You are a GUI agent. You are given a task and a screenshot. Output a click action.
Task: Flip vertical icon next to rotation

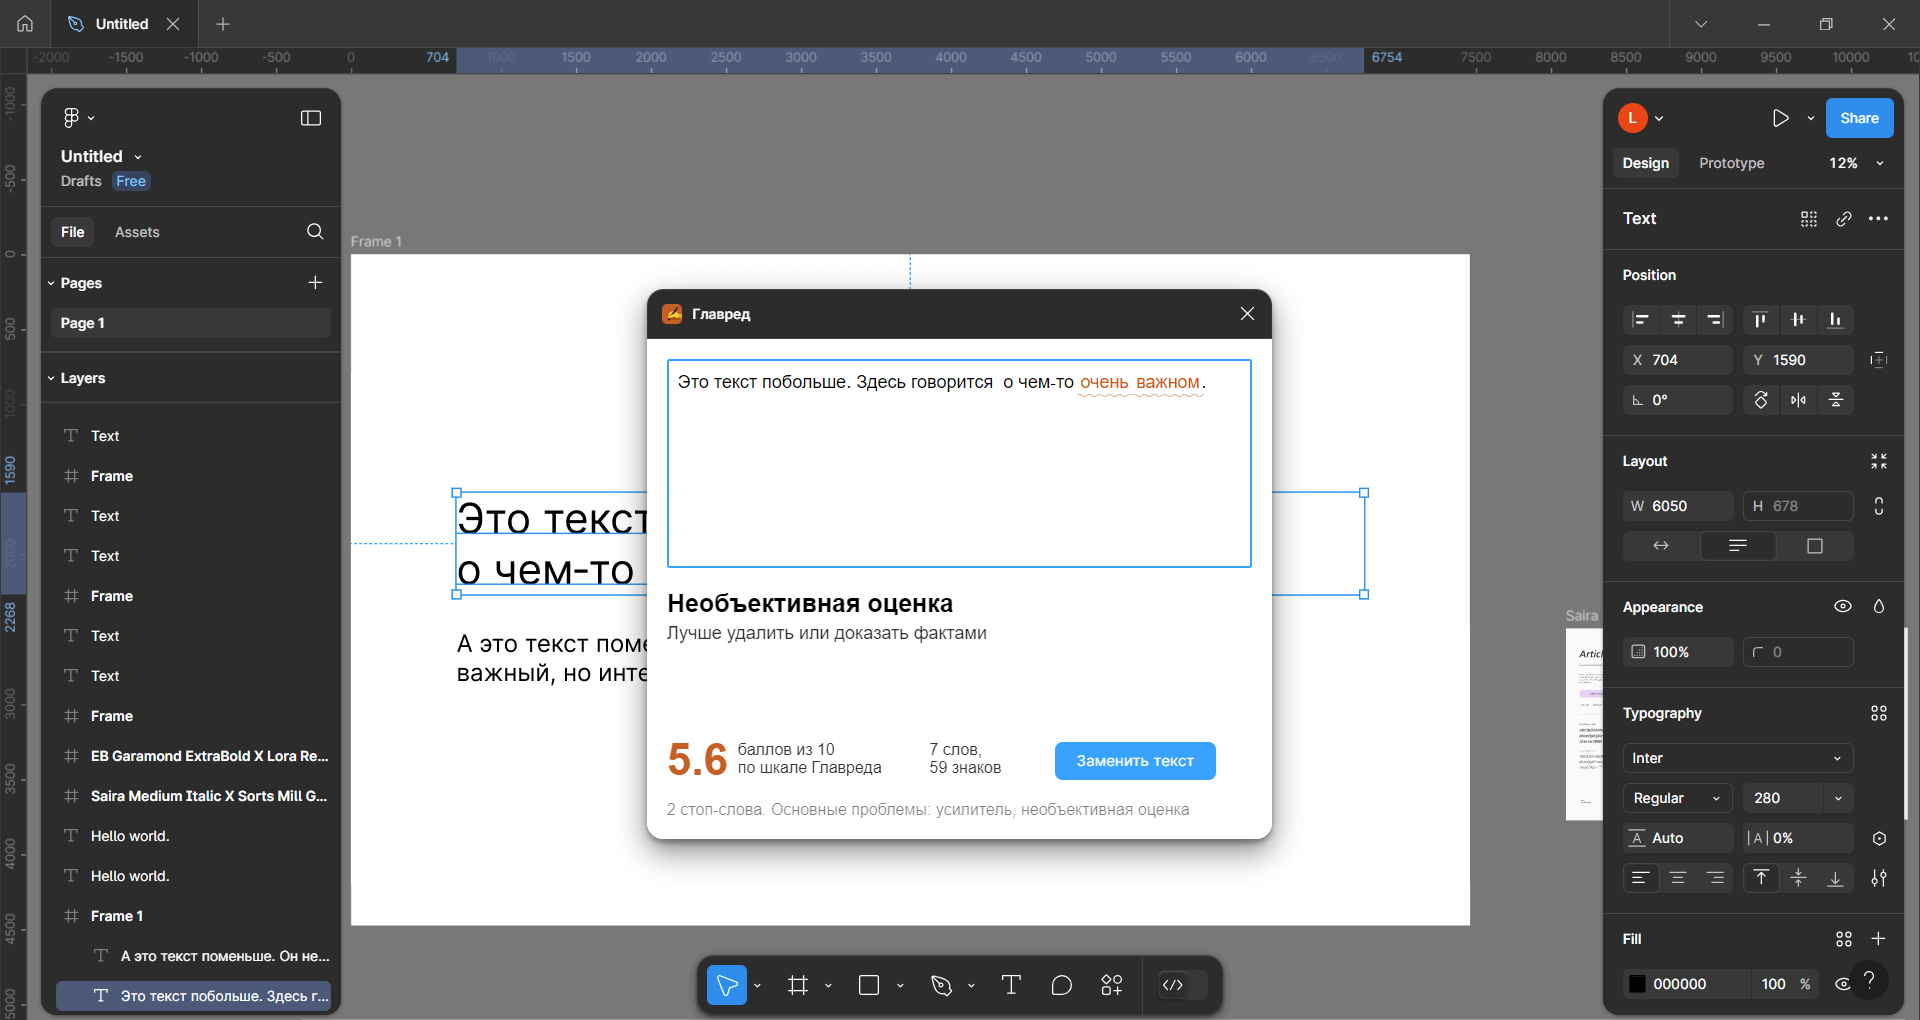pyautogui.click(x=1836, y=400)
